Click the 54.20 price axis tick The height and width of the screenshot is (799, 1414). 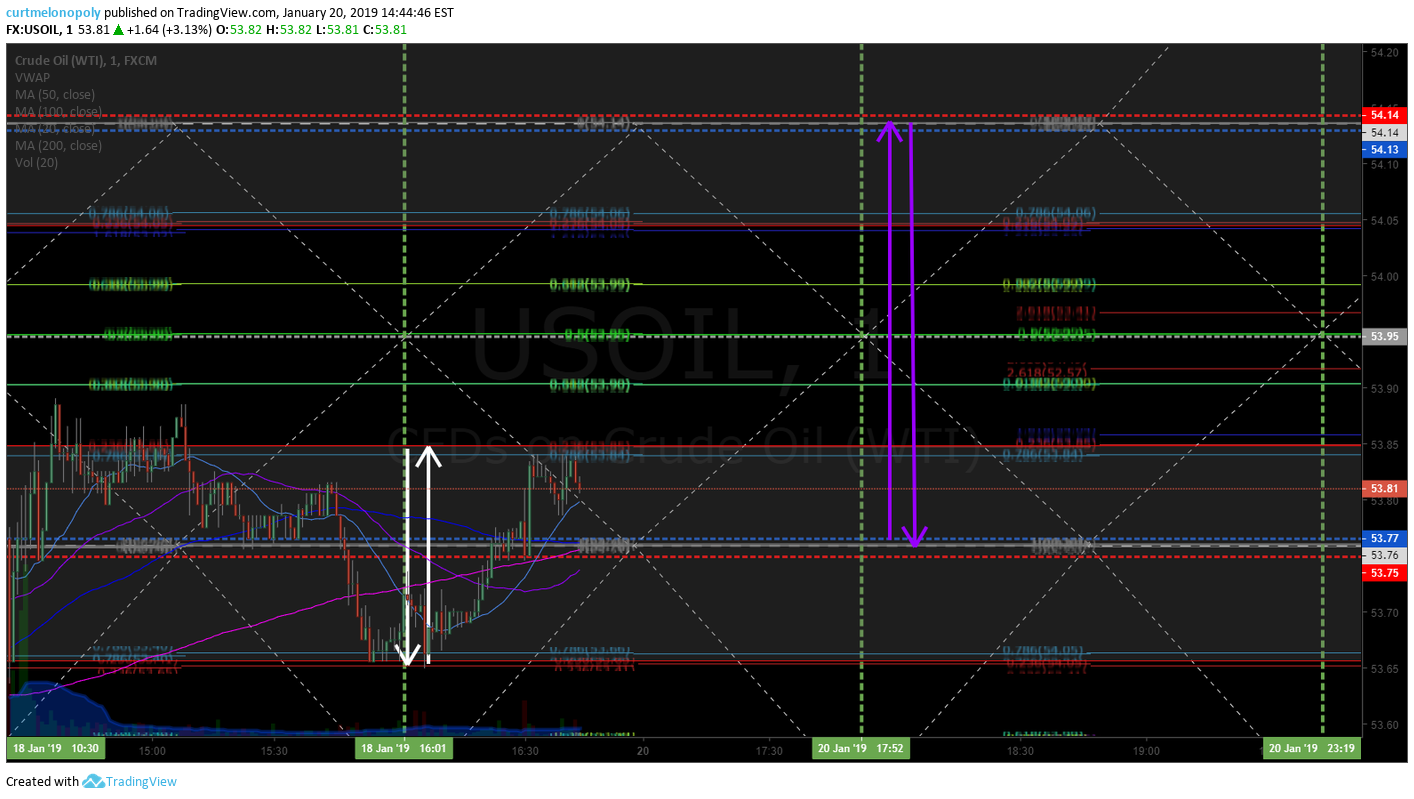coord(1385,53)
